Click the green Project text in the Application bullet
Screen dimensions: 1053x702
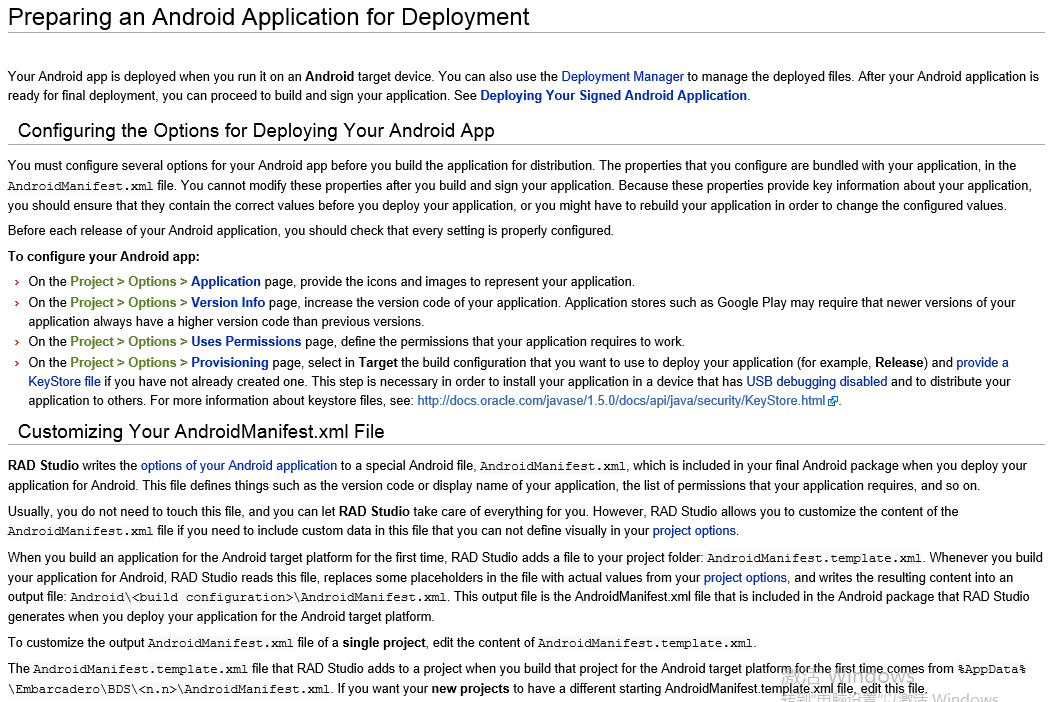92,281
